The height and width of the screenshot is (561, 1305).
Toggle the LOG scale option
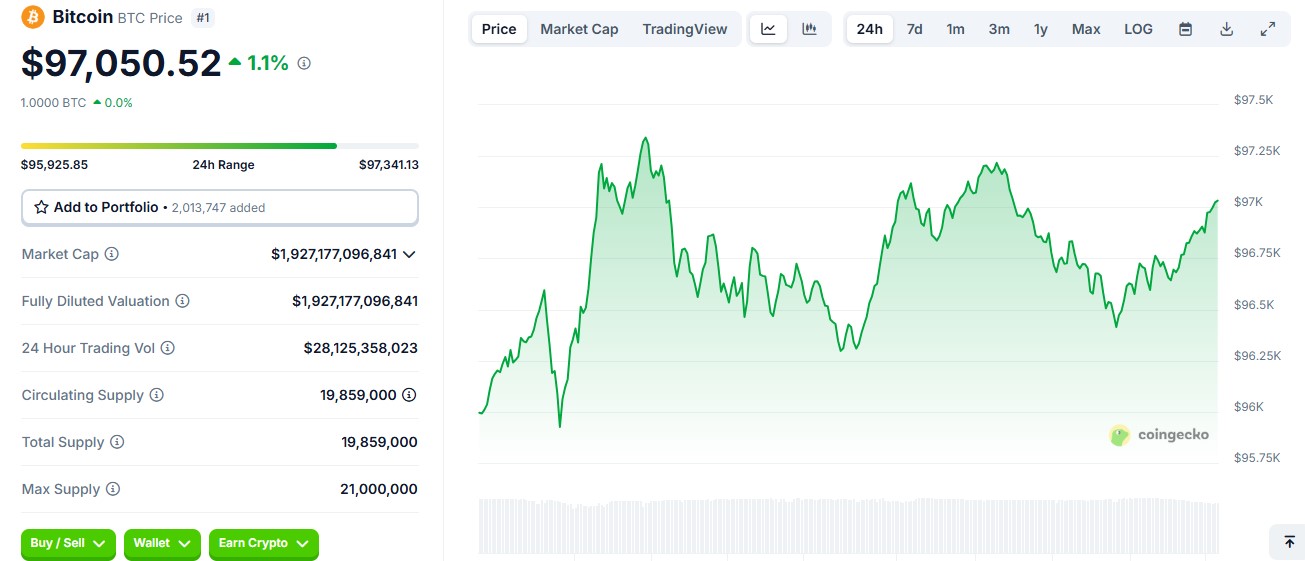coord(1138,29)
